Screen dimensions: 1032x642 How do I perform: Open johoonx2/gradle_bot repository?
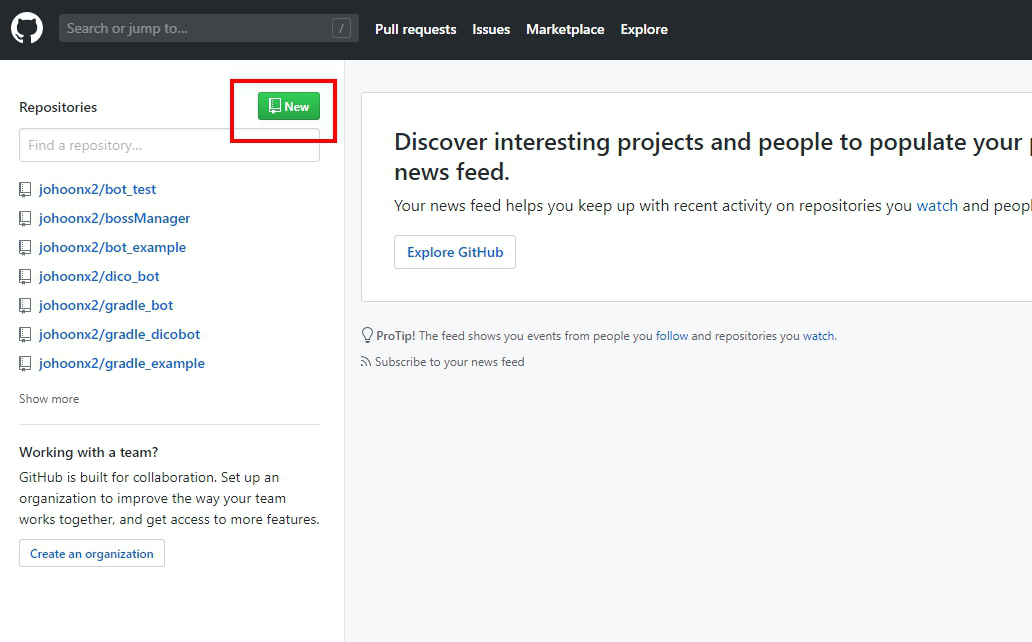(x=106, y=306)
